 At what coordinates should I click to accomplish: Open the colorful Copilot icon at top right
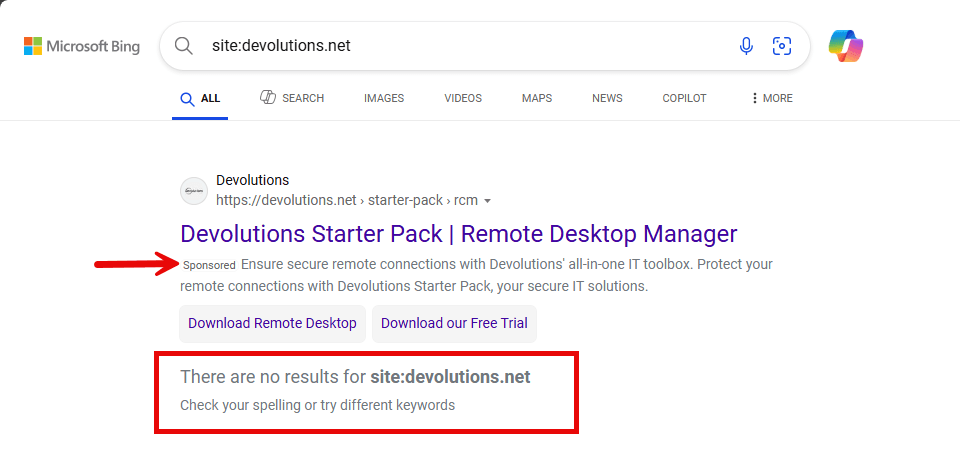point(845,46)
